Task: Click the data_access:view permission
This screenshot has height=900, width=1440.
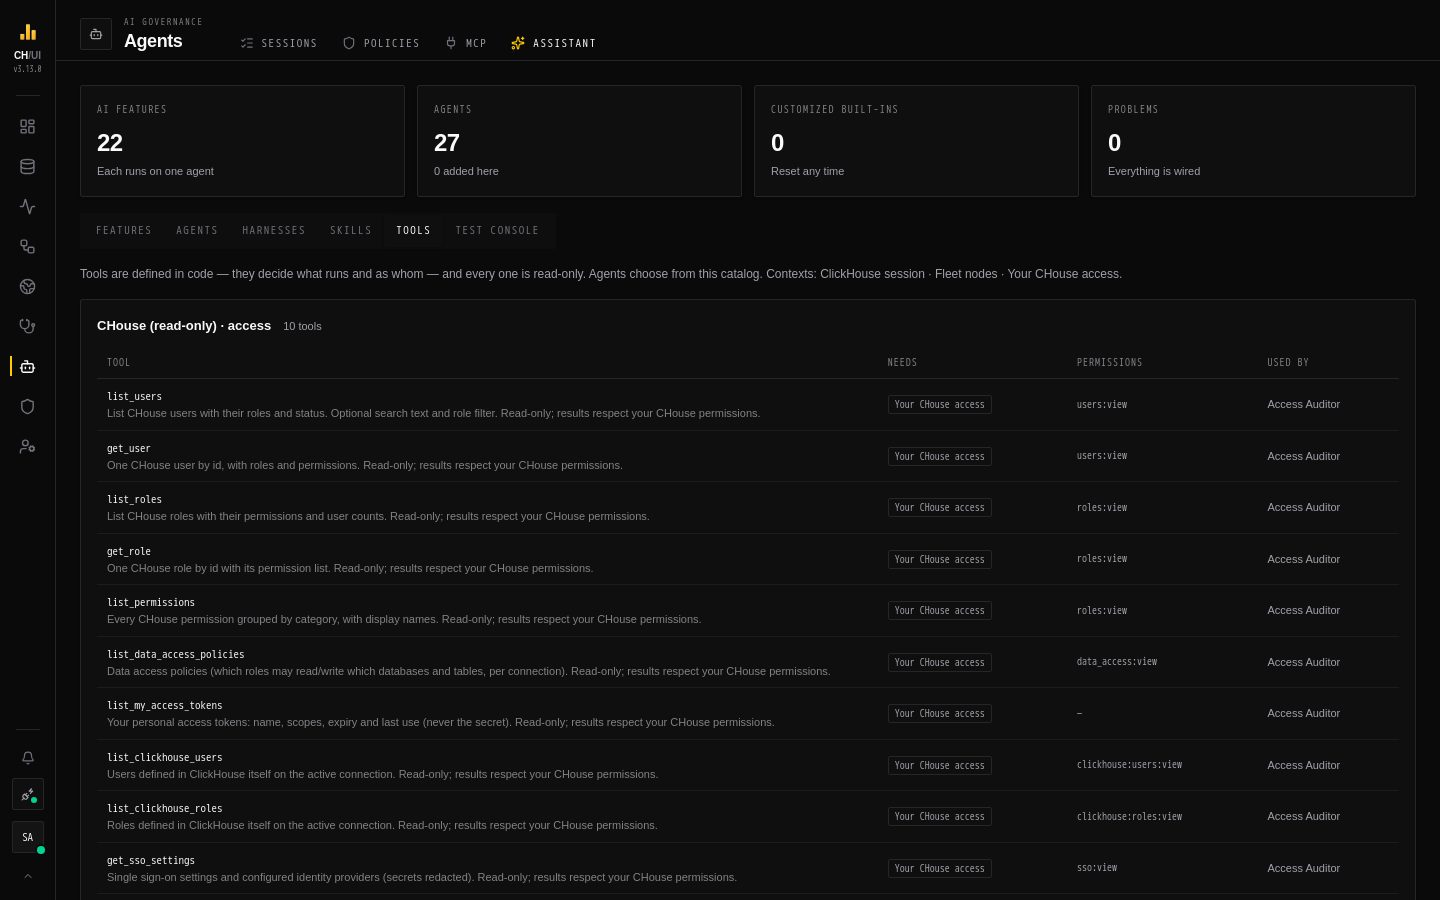Action: [1117, 662]
